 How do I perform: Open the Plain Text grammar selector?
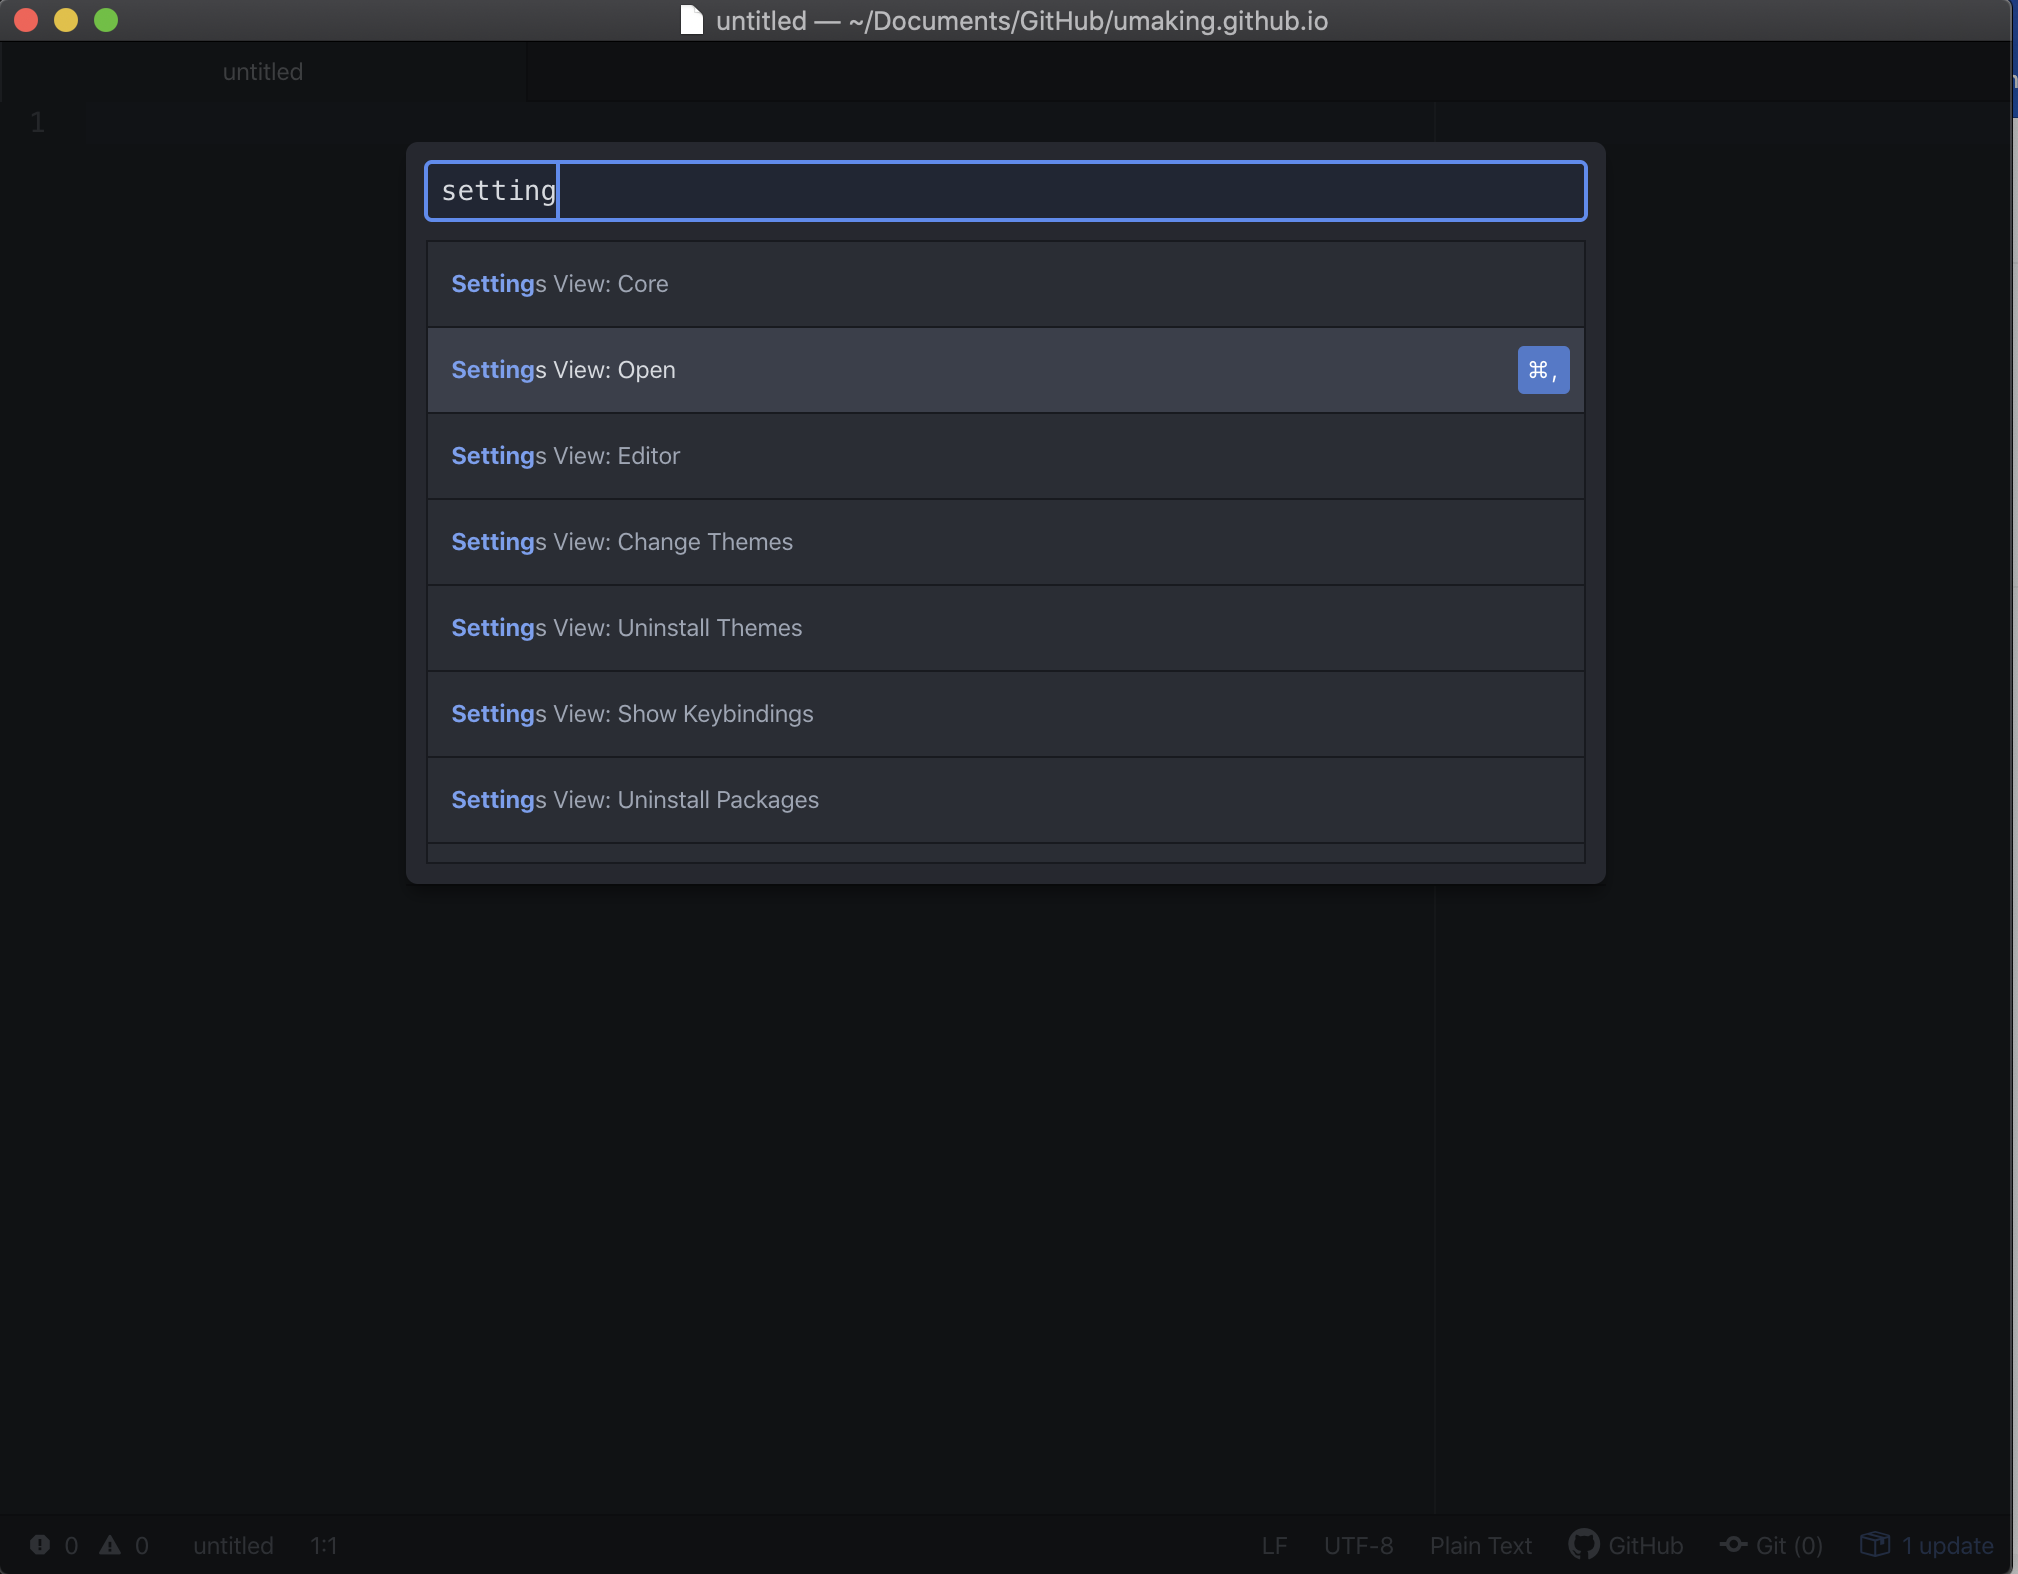click(1480, 1546)
